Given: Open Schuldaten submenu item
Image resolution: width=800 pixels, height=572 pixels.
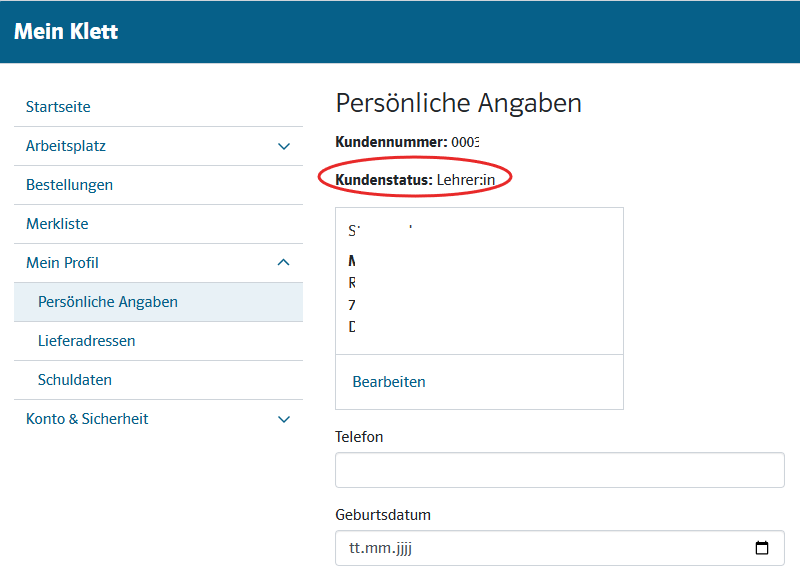Looking at the screenshot, I should tap(75, 380).
